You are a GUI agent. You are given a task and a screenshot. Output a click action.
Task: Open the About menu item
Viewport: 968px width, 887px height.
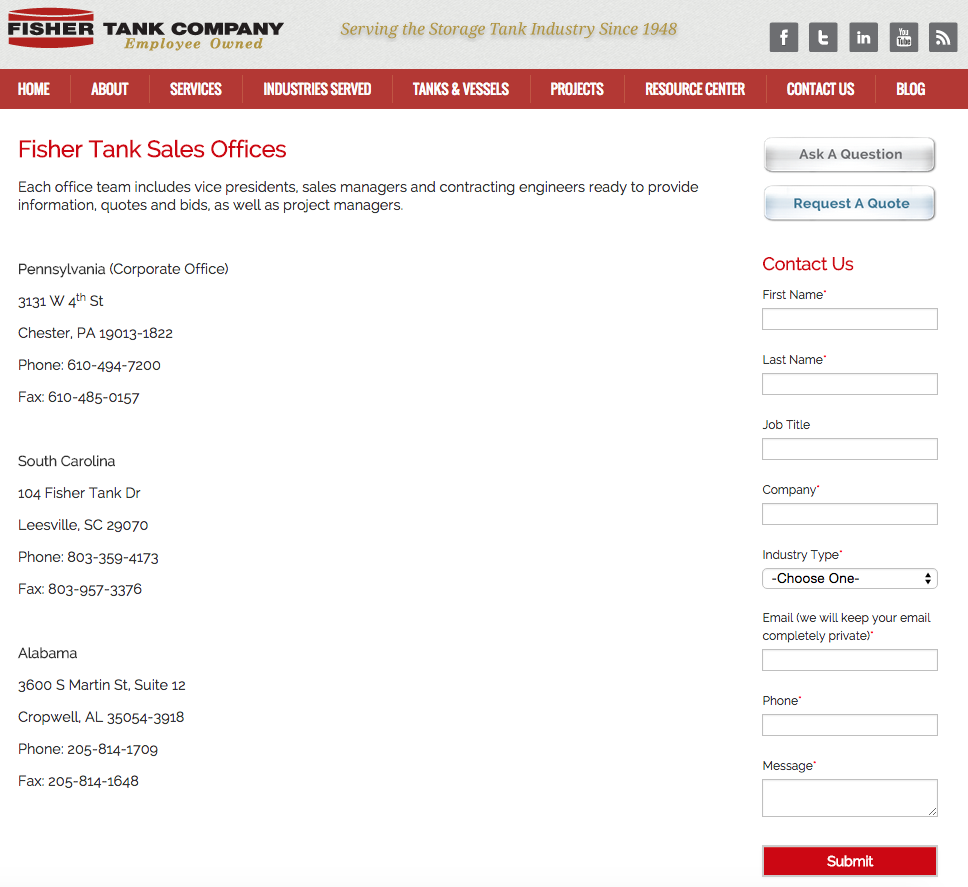click(x=110, y=89)
